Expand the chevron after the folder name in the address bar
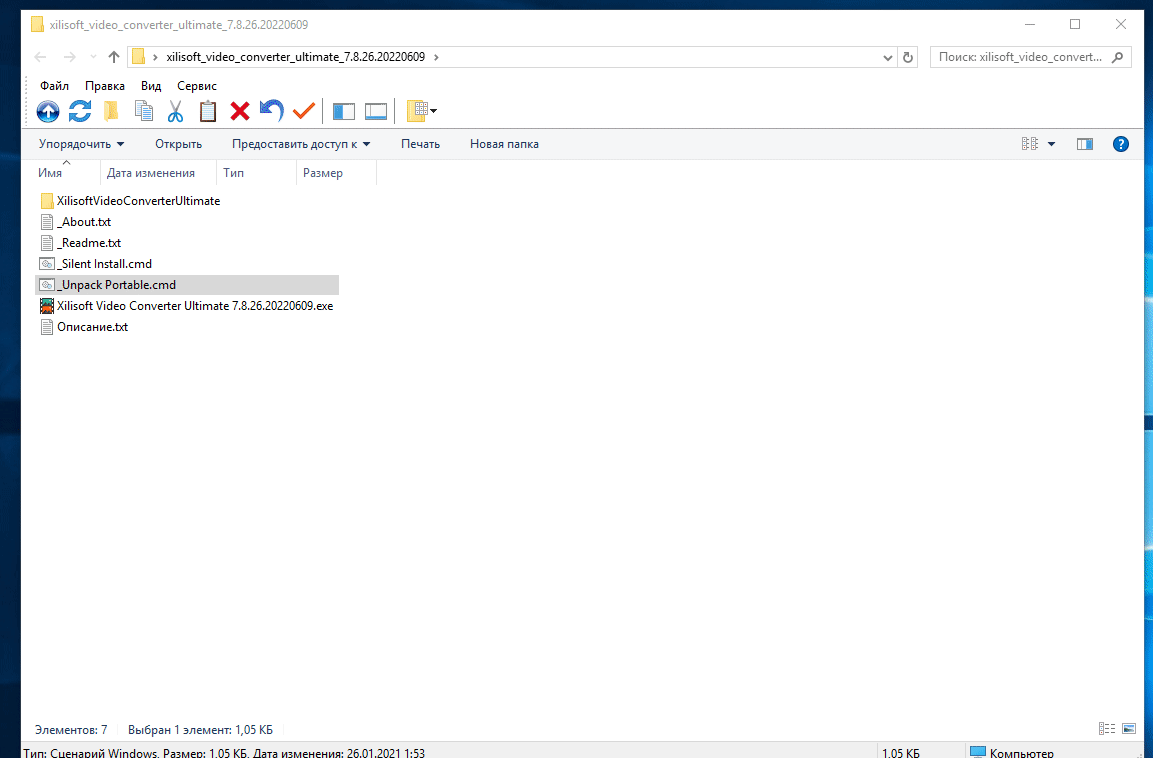This screenshot has height=758, width=1153. click(436, 57)
